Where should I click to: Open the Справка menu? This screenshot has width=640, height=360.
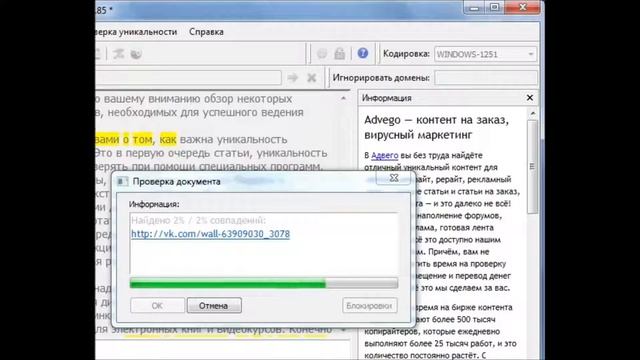coord(206,32)
